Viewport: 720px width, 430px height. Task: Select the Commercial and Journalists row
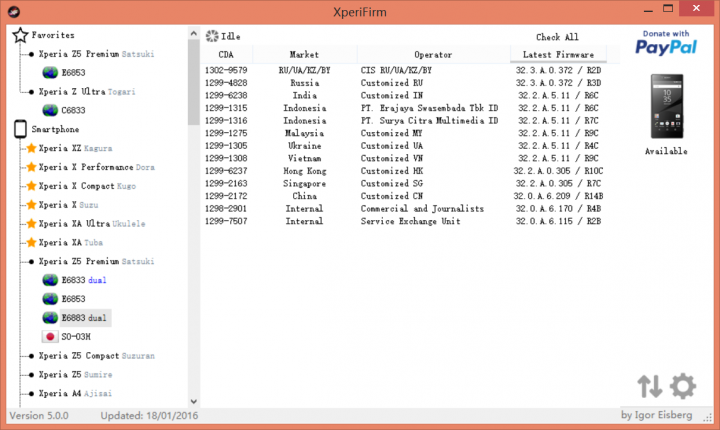(403, 209)
